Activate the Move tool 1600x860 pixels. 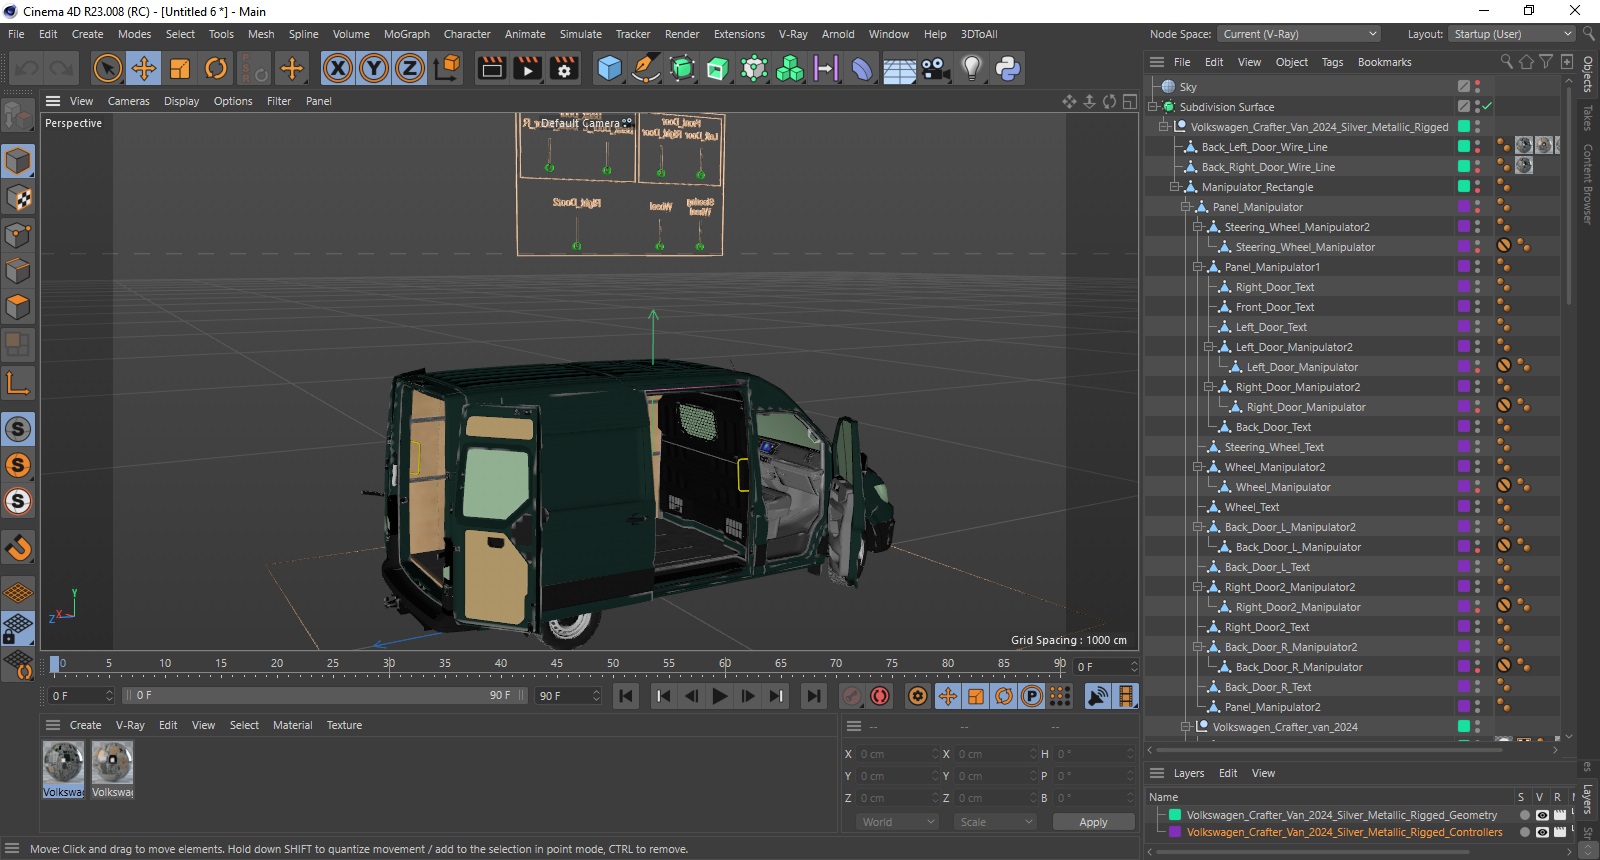(144, 68)
